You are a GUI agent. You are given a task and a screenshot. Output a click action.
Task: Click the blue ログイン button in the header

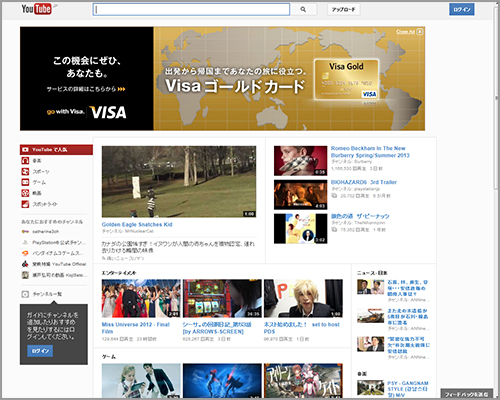(x=462, y=9)
